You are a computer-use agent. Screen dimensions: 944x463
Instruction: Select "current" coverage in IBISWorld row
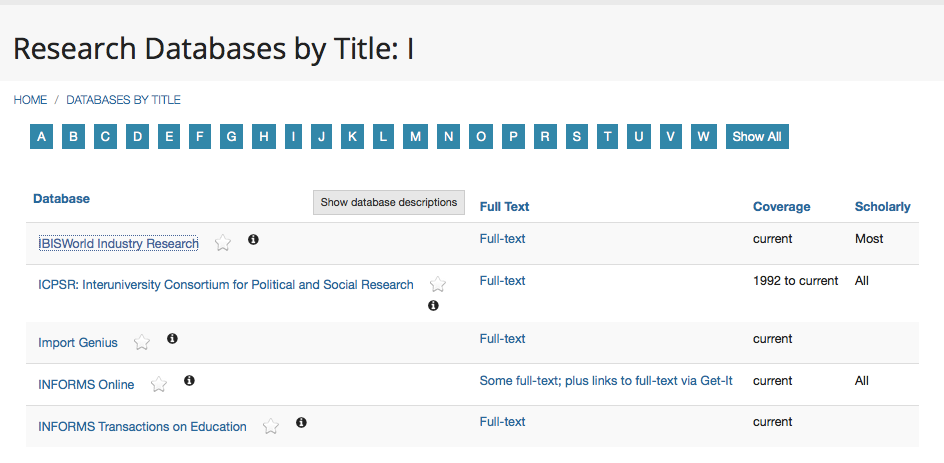point(772,238)
